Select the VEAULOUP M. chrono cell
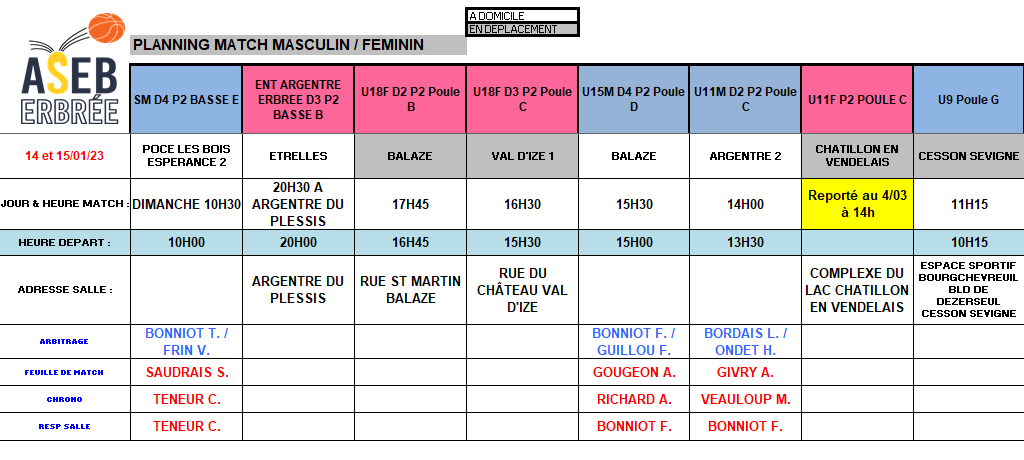Screen dimensions: 1024x460 point(745,399)
